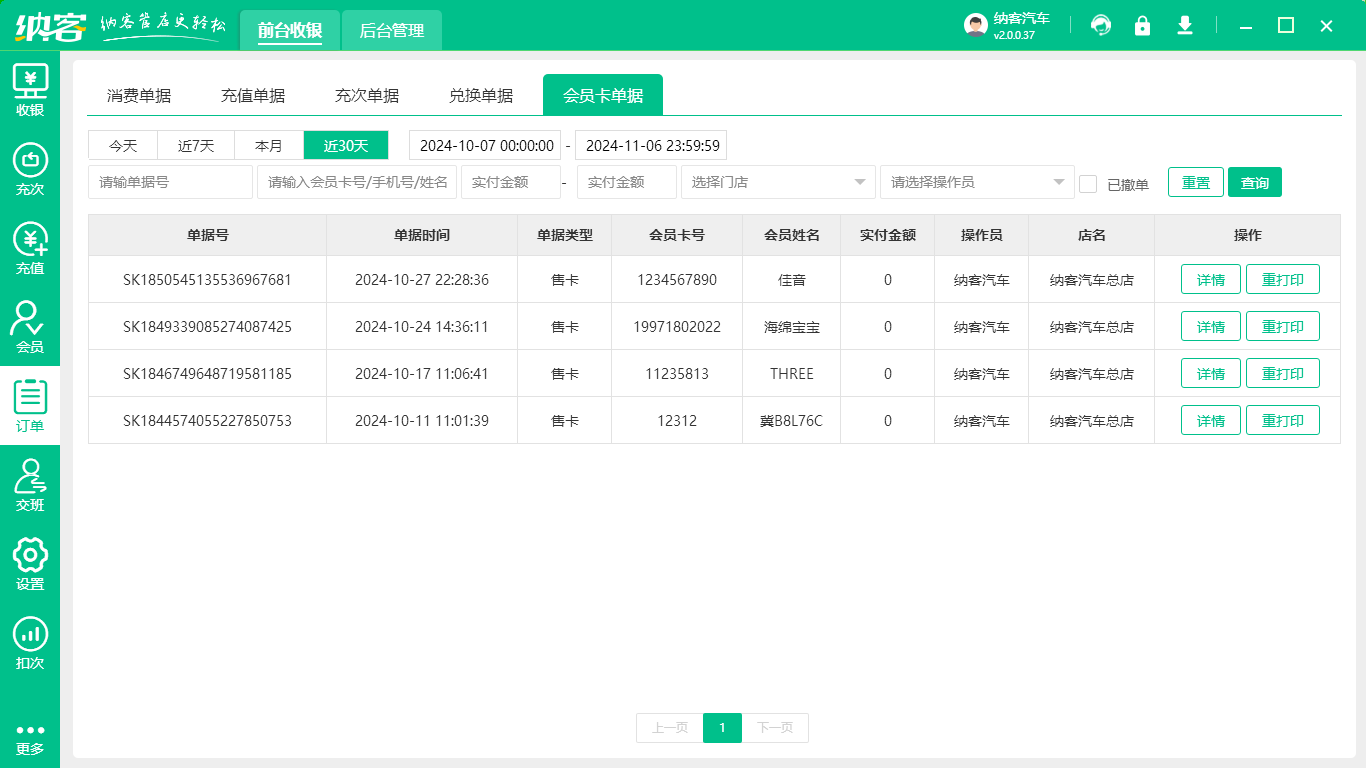Toggle the 已撤单 checkbox
Image resolution: width=1366 pixels, height=768 pixels.
click(x=1088, y=184)
